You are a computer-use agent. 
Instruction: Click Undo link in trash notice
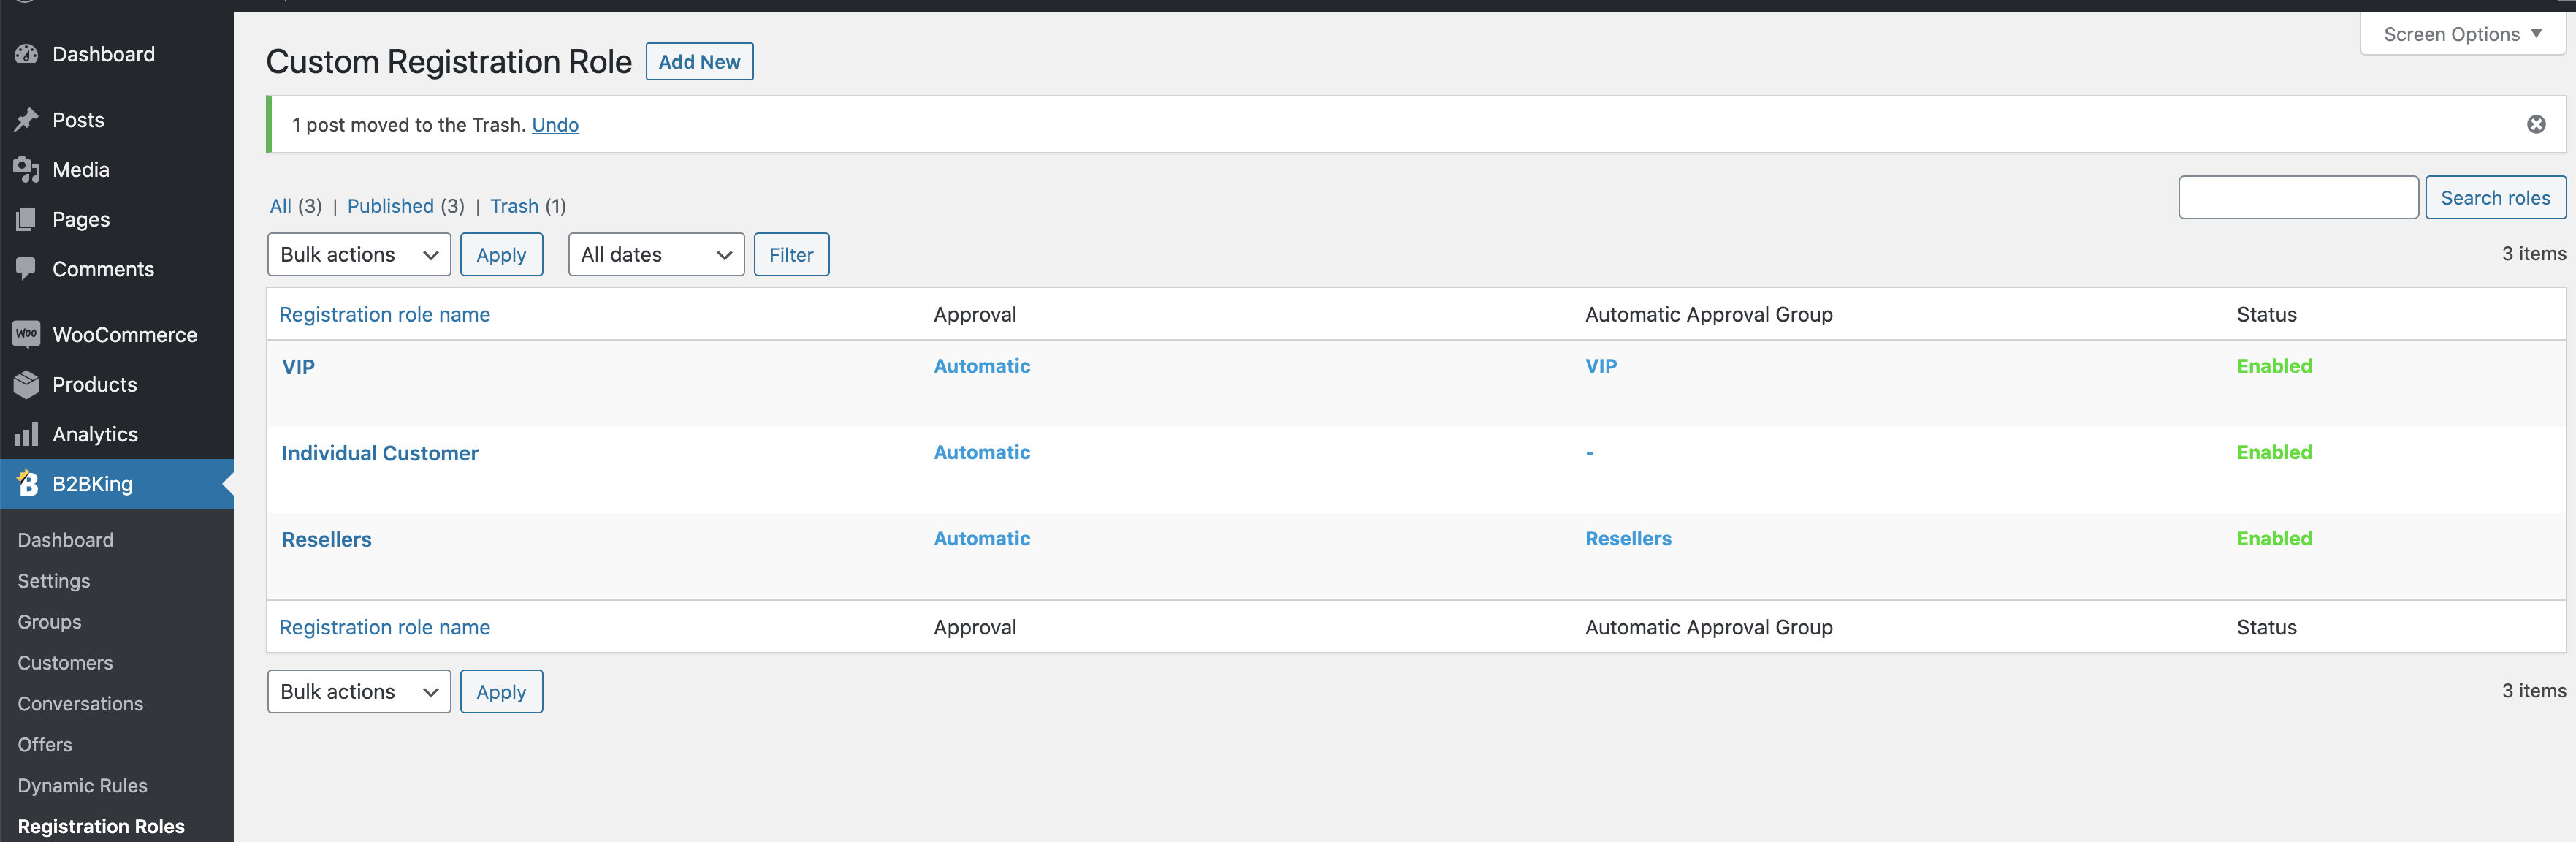(555, 125)
